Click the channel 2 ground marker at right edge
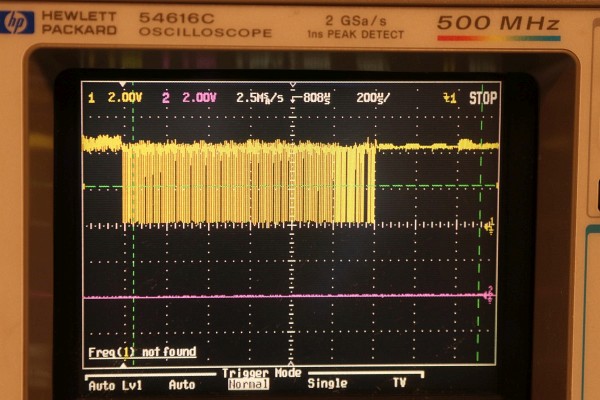This screenshot has height=400, width=600. pyautogui.click(x=489, y=296)
